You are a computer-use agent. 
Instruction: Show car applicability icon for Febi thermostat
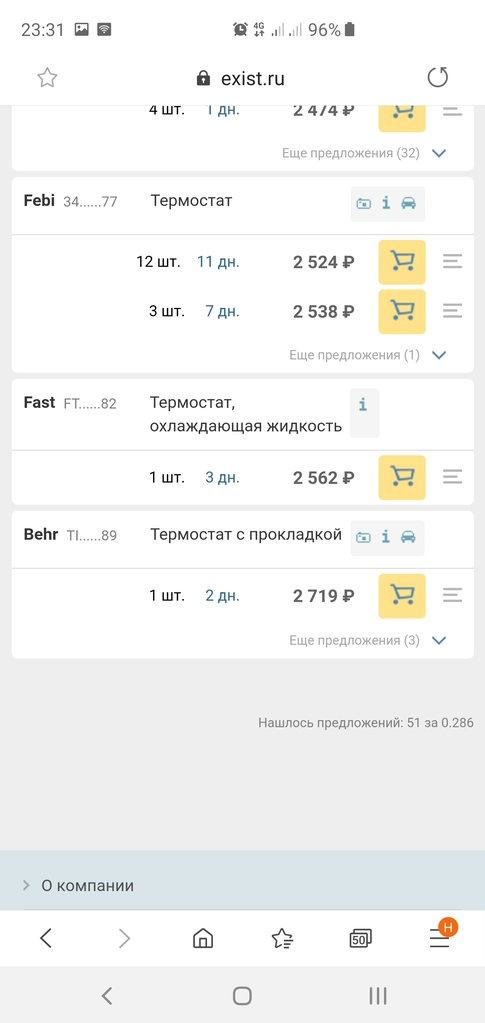click(x=409, y=203)
